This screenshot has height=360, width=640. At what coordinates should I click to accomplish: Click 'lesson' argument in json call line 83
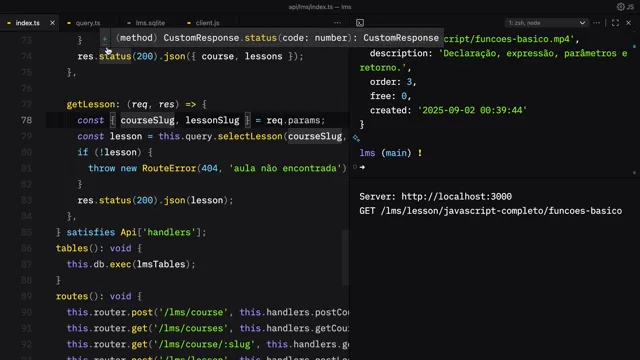(207, 200)
